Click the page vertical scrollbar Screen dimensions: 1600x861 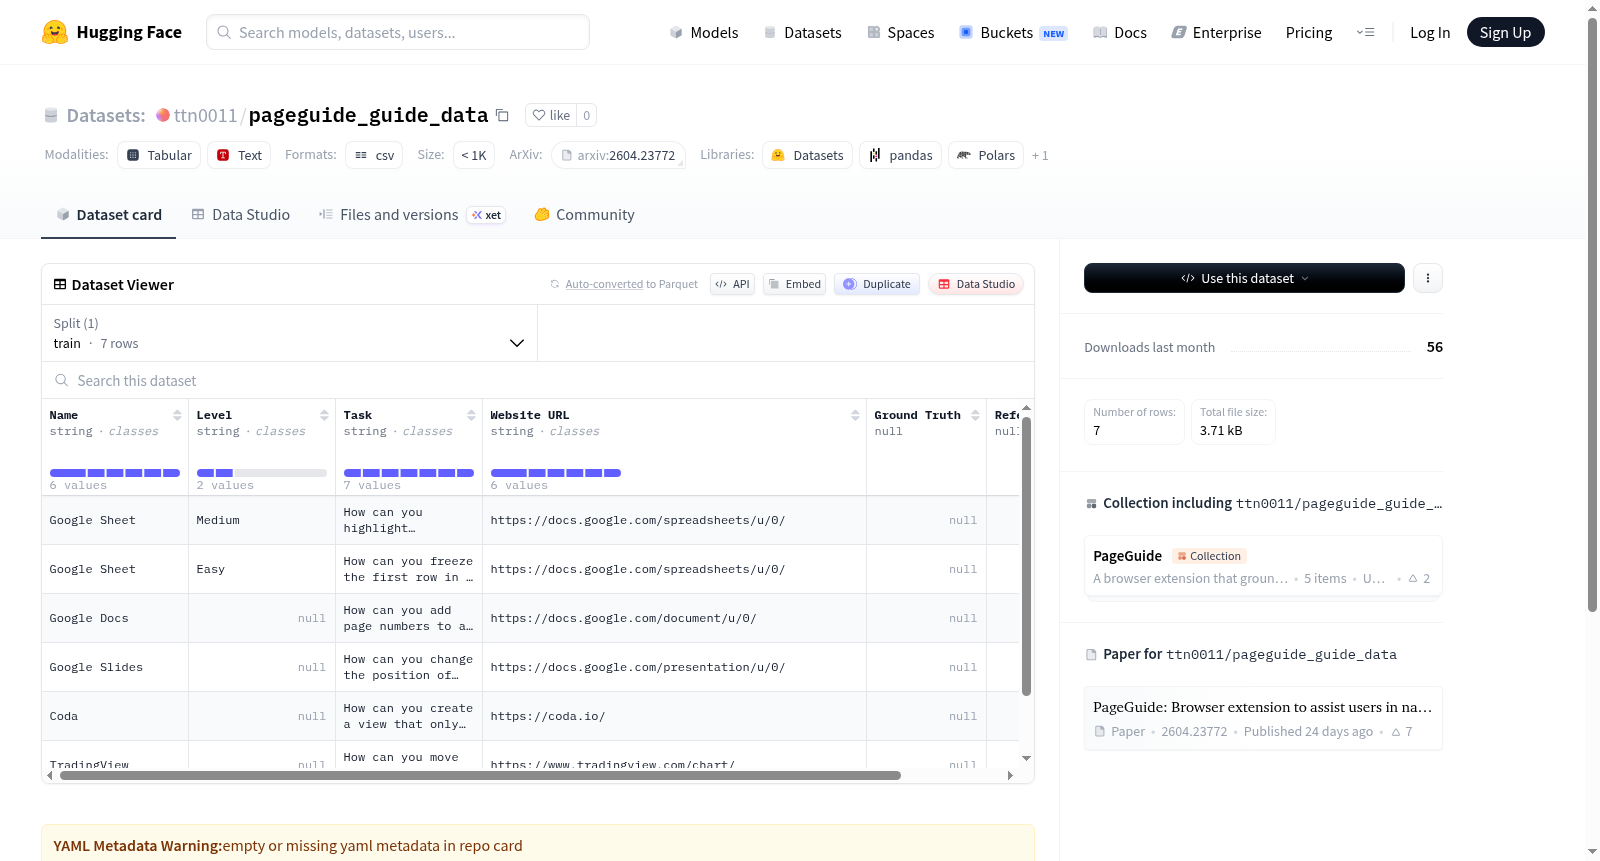(x=1592, y=314)
